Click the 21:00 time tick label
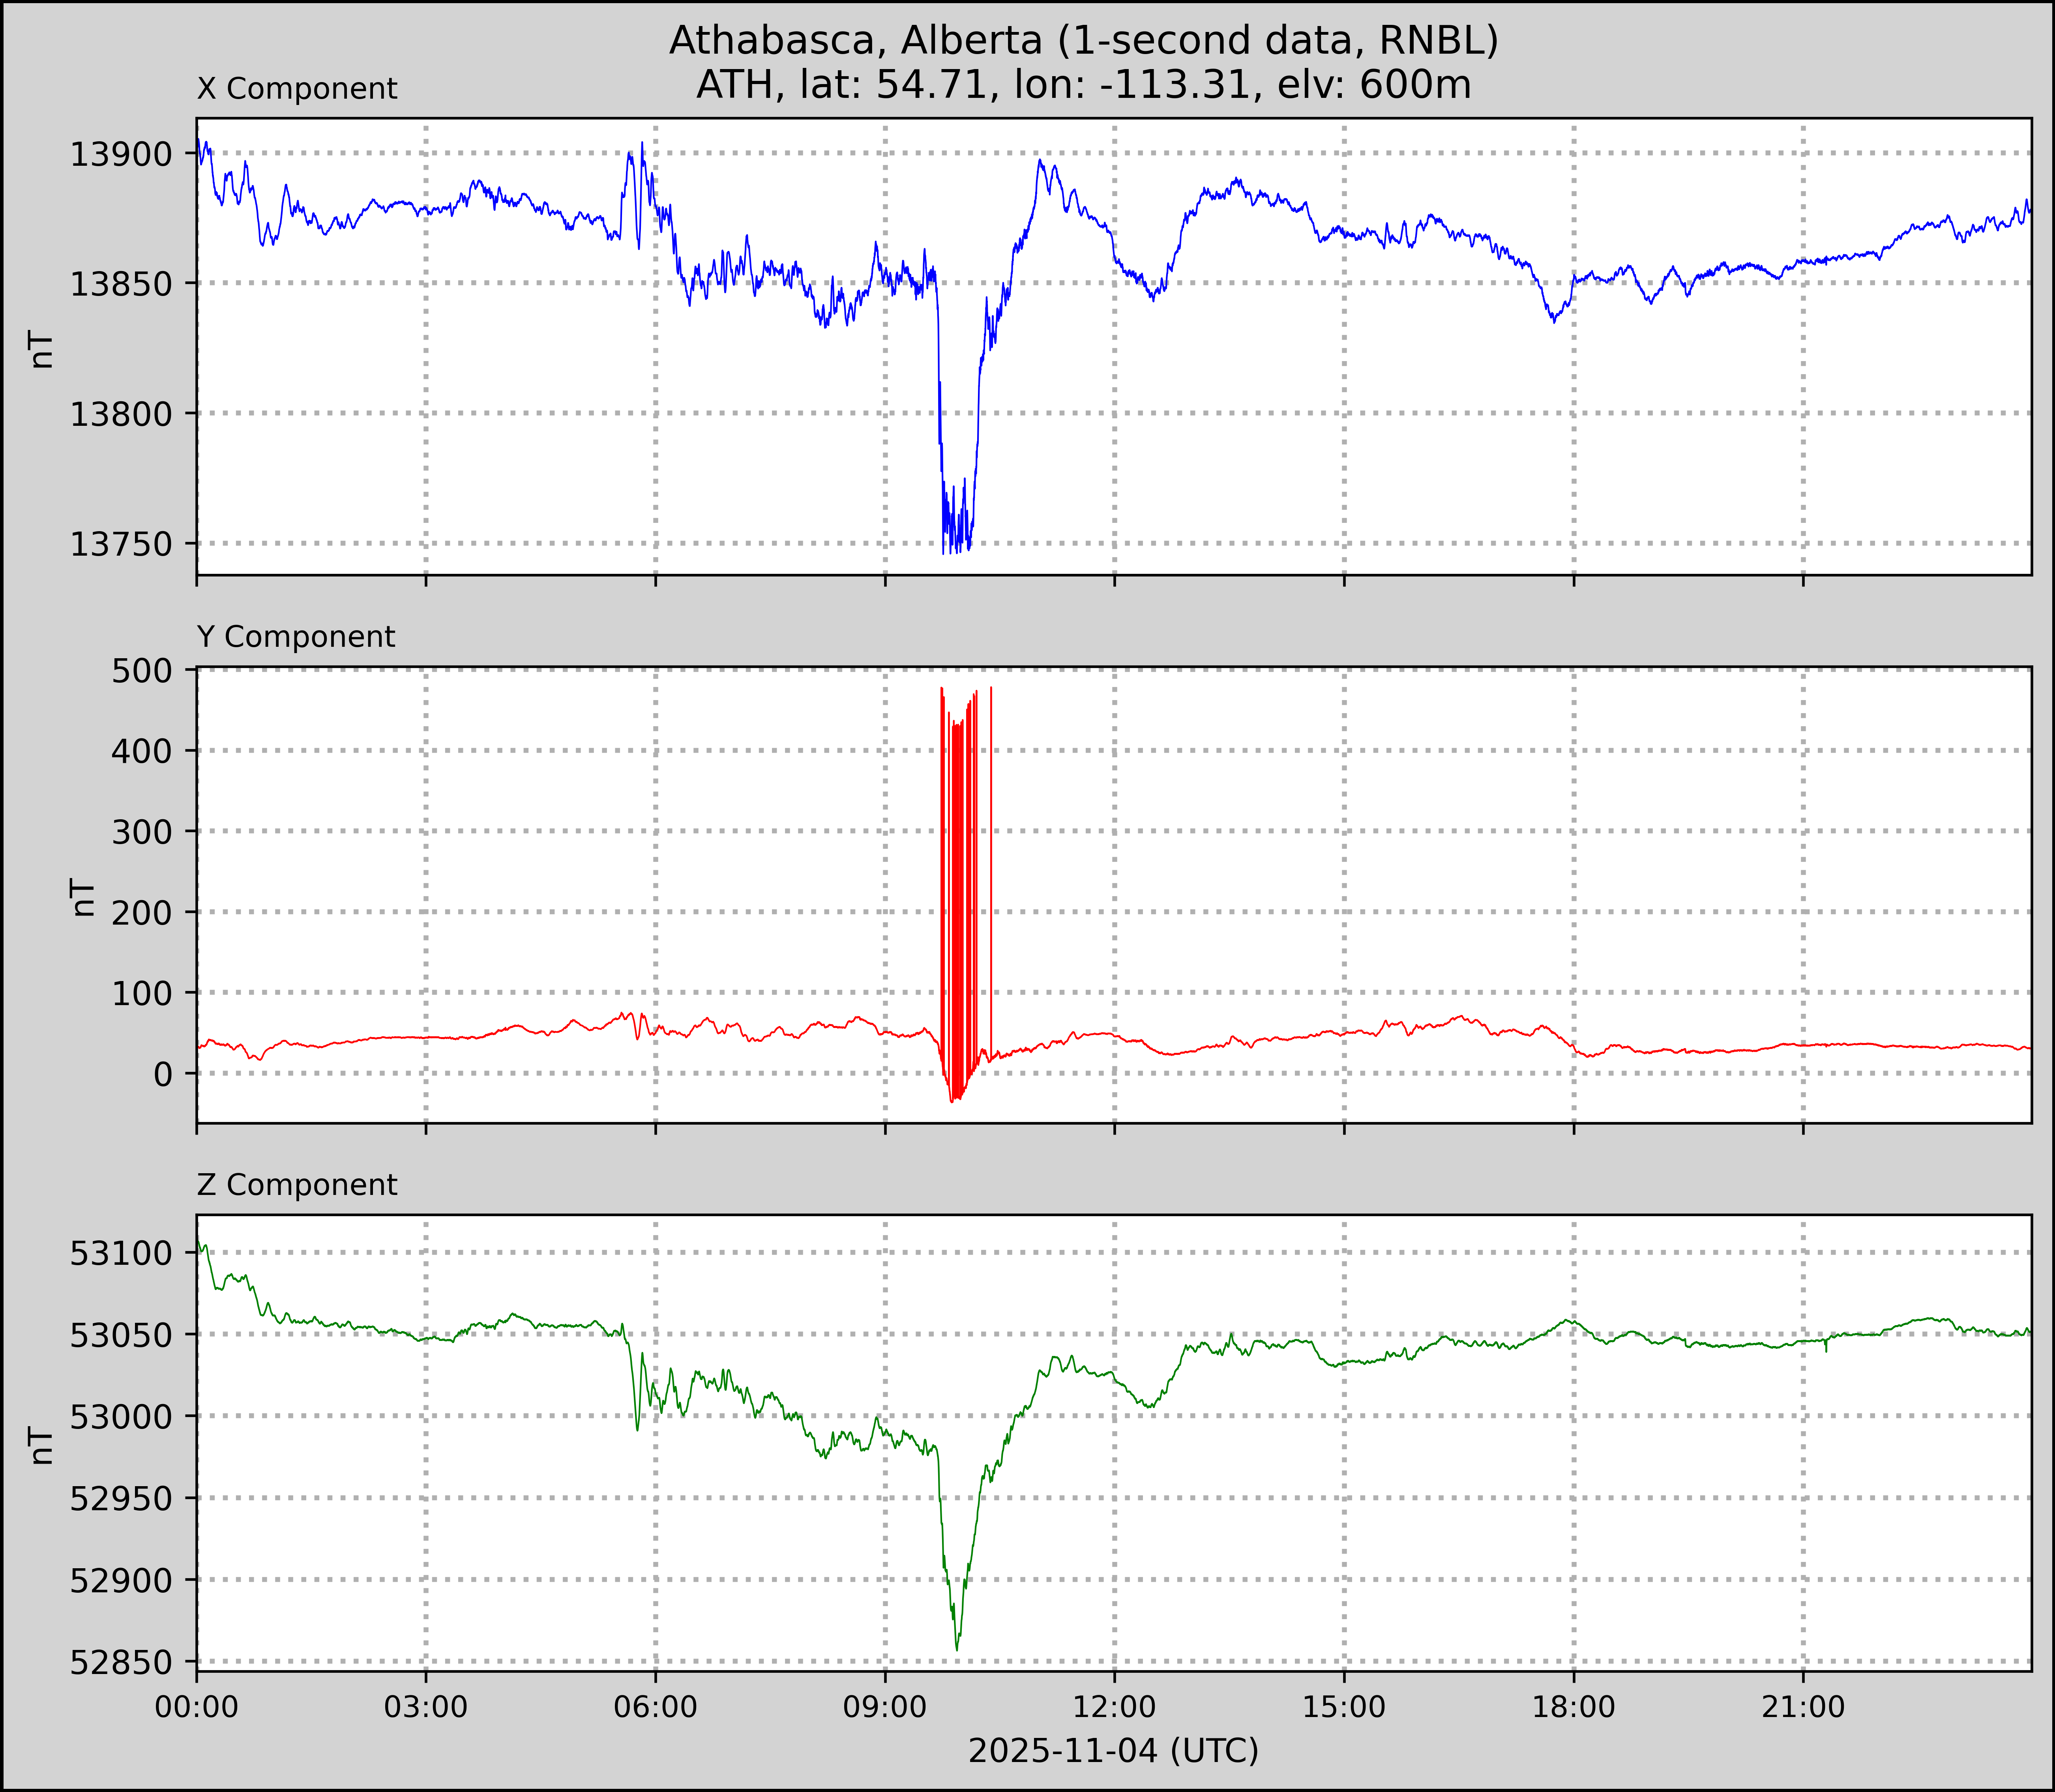 (x=1803, y=1707)
